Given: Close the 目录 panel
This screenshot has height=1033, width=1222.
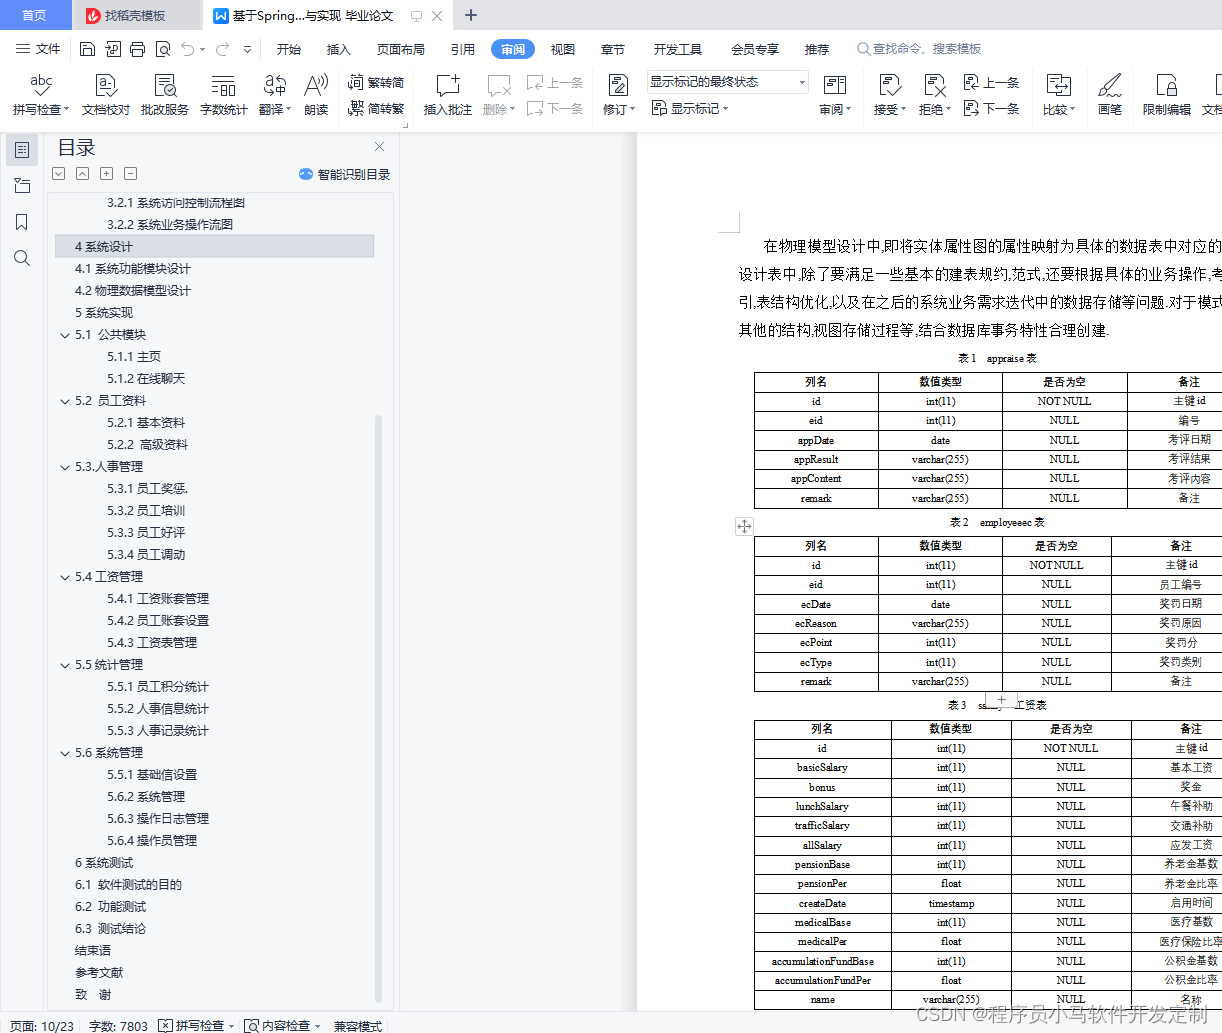Looking at the screenshot, I should tap(379, 147).
